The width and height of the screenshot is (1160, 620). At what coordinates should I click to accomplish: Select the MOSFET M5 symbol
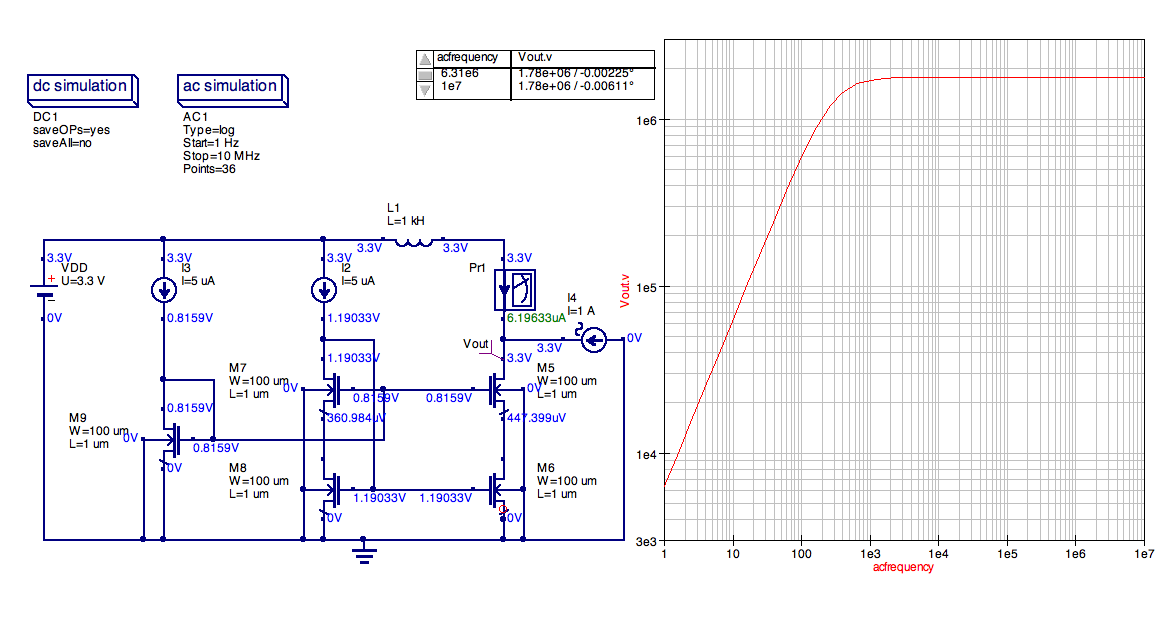[497, 390]
